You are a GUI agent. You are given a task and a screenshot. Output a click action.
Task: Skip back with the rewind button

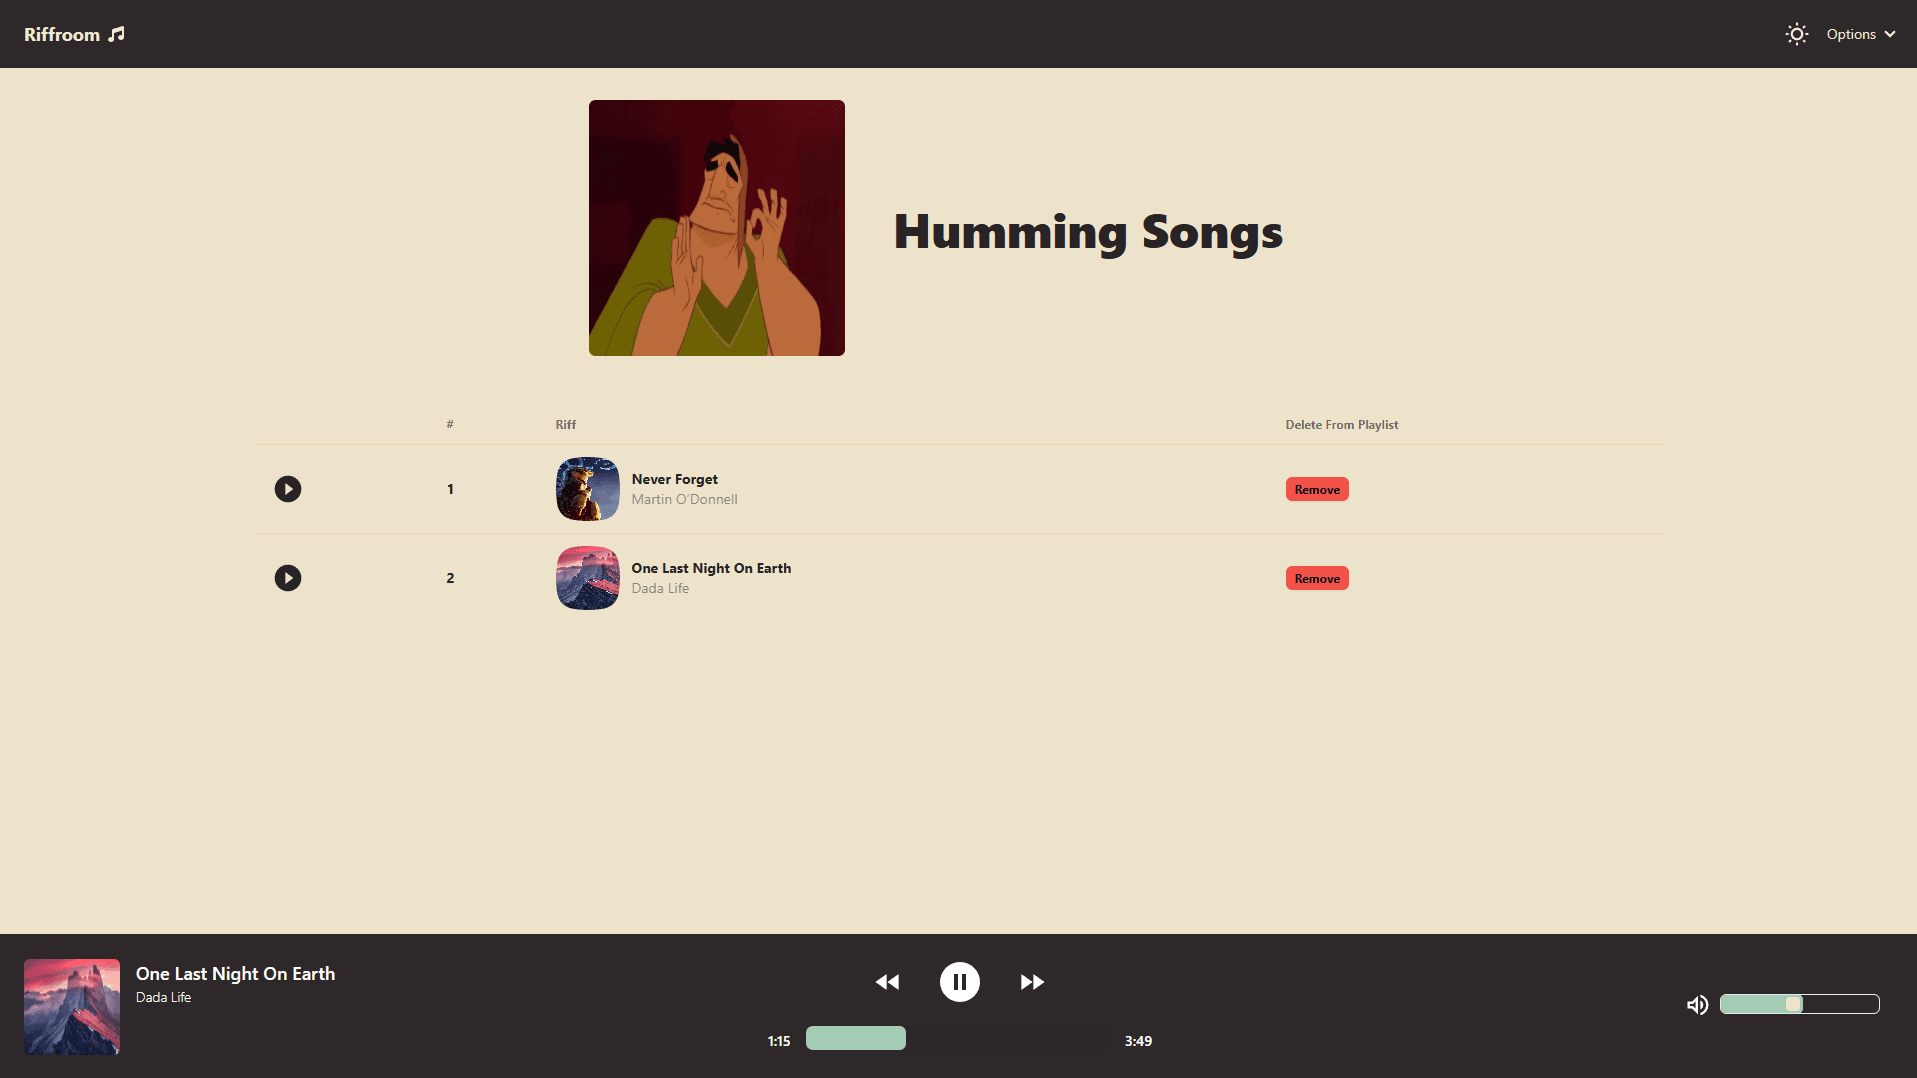(887, 982)
